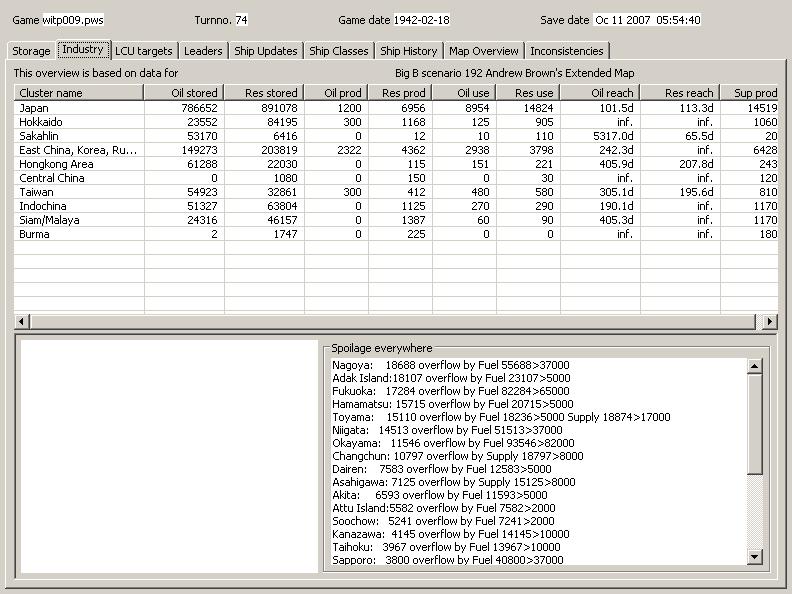Click the Nagoya spoilage entry

[x=451, y=365]
